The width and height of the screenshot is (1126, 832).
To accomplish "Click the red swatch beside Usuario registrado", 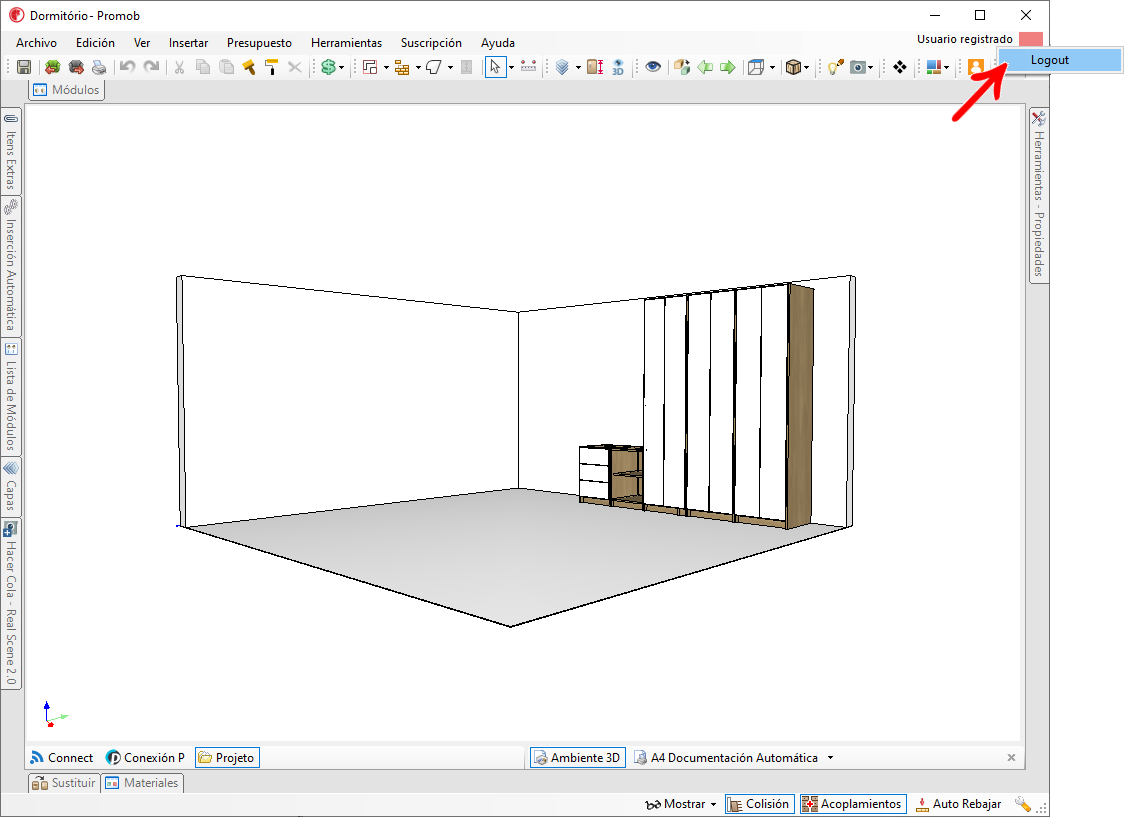I will pos(1031,39).
